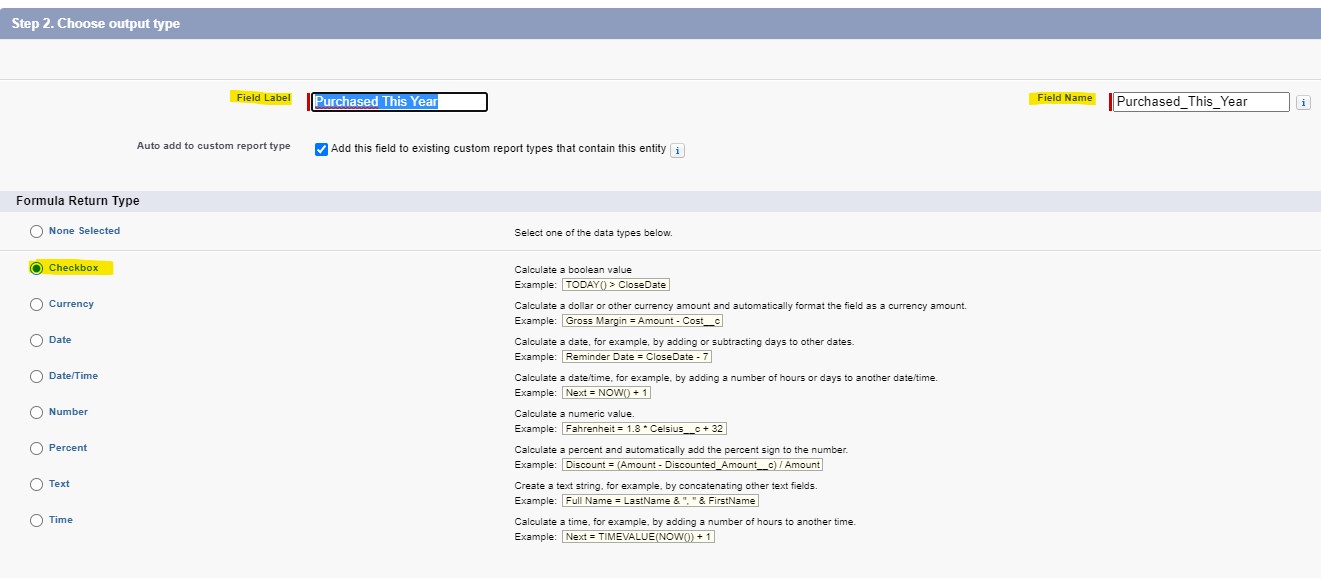The image size is (1321, 578).
Task: Choose the Text return type radio button
Action: coord(37,484)
